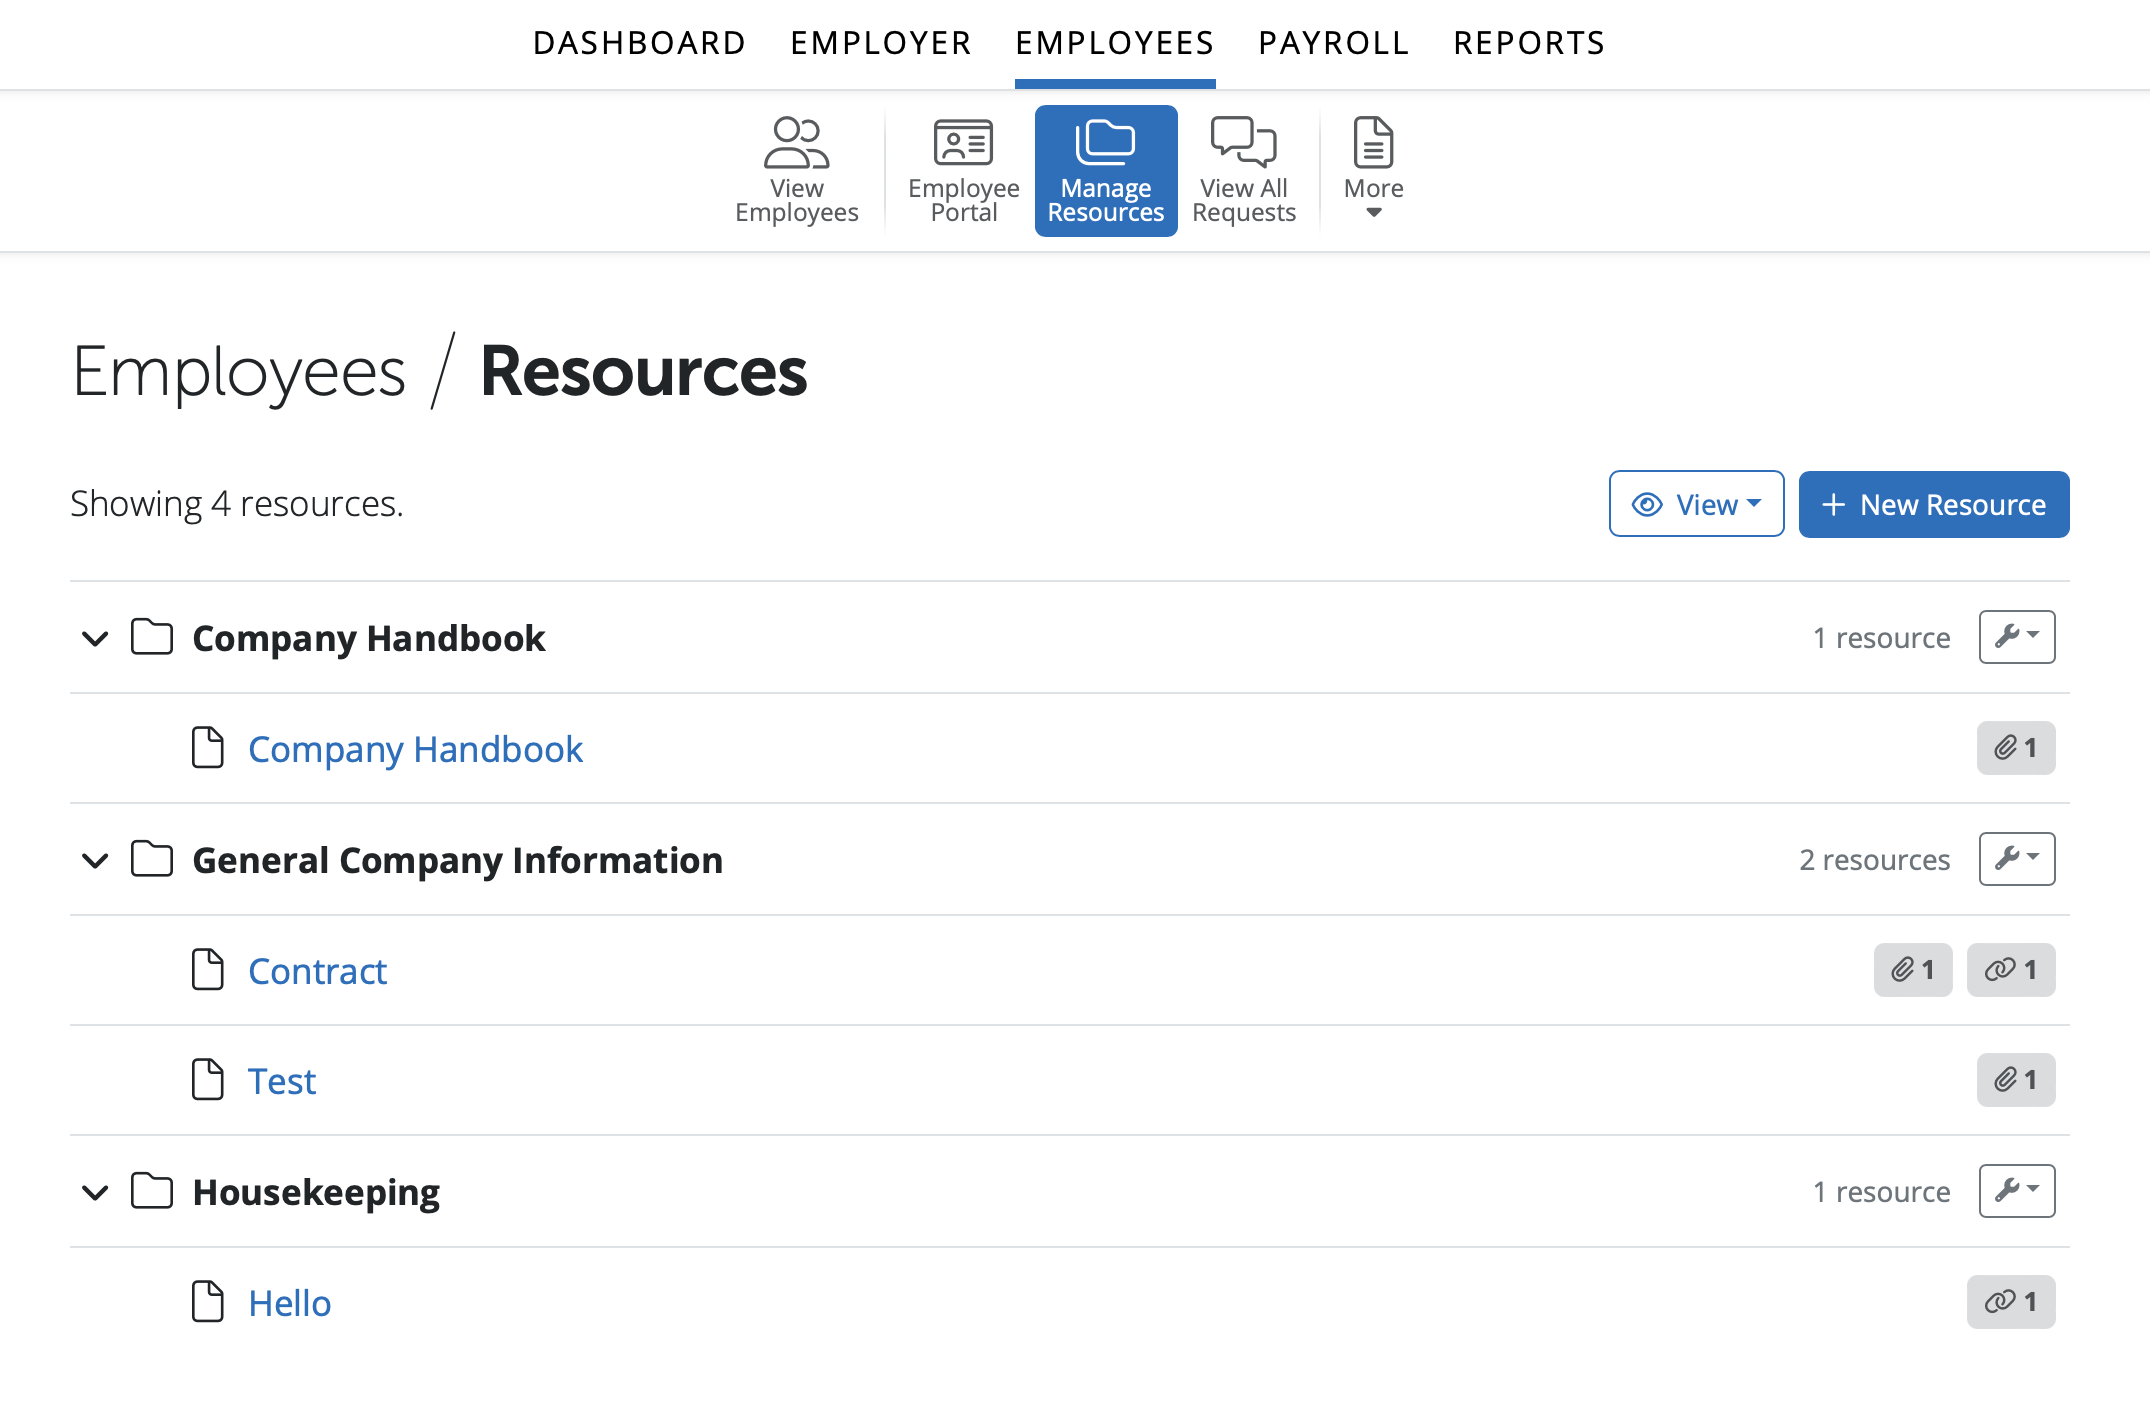The width and height of the screenshot is (2150, 1402).
Task: Collapse the Company Handbook folder chevron
Action: (x=95, y=638)
